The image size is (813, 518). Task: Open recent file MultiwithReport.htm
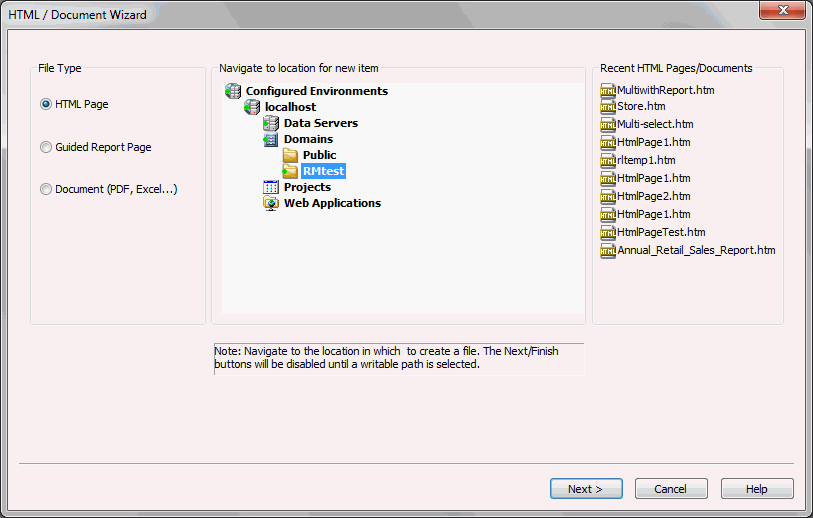pos(665,90)
